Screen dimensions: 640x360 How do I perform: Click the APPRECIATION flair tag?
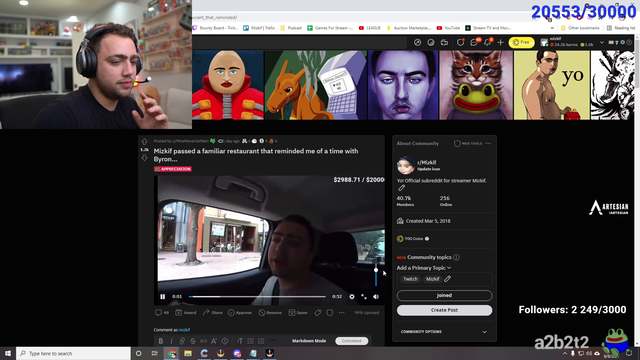(173, 169)
